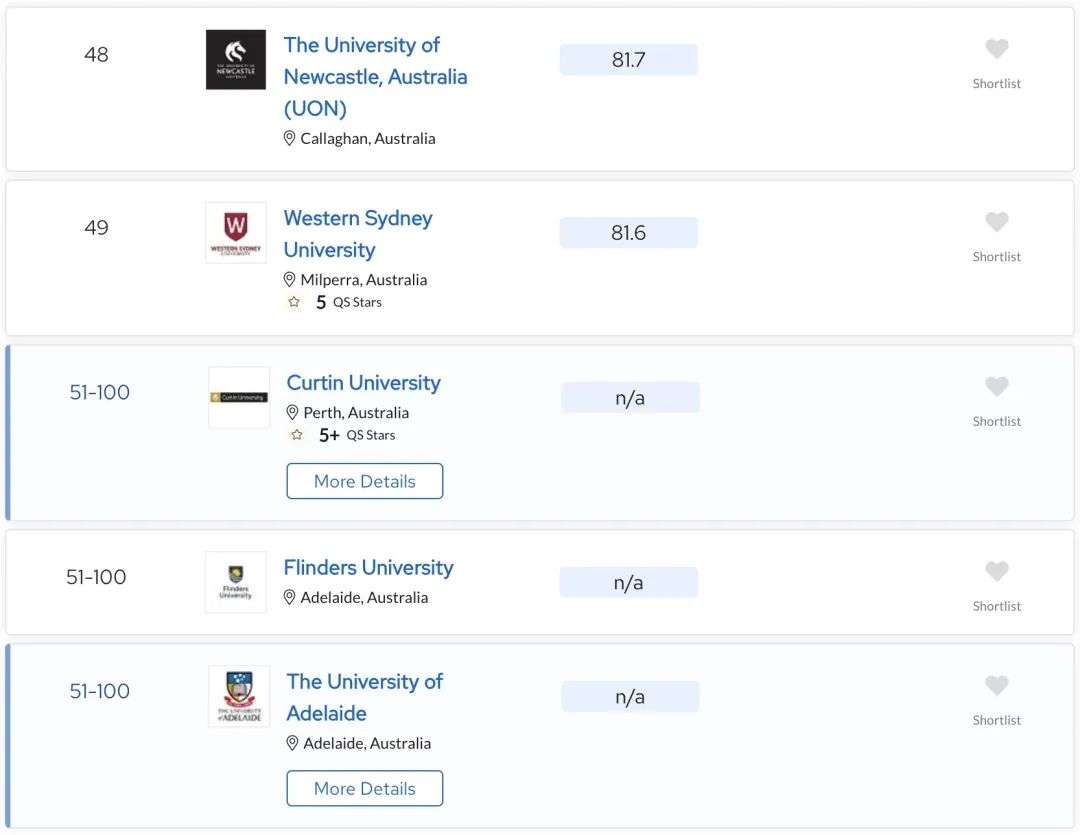Expand More Details for Curtin University
Viewport: 1080px width, 835px height.
(364, 481)
